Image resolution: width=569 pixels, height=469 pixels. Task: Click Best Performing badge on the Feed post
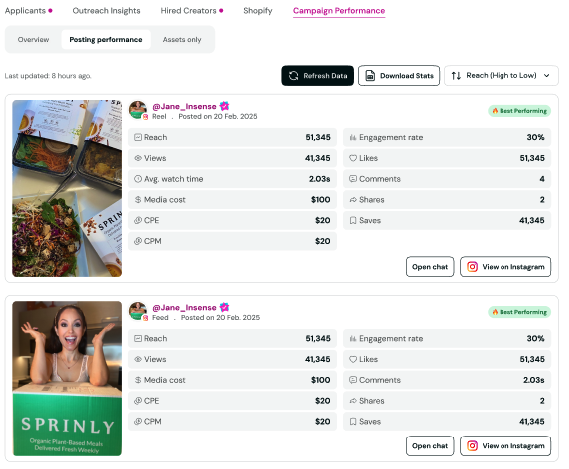point(520,312)
